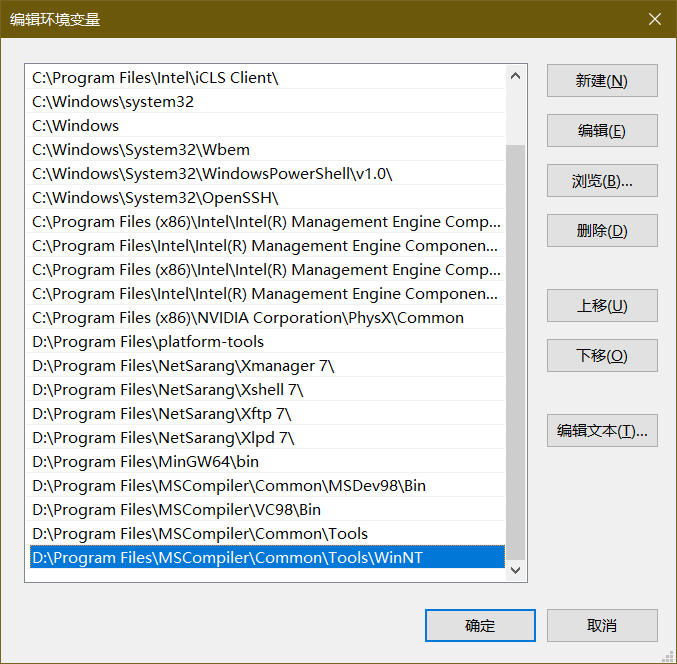Select the NVIDIA PhysX Common entry
The image size is (677, 664).
pyautogui.click(x=248, y=318)
